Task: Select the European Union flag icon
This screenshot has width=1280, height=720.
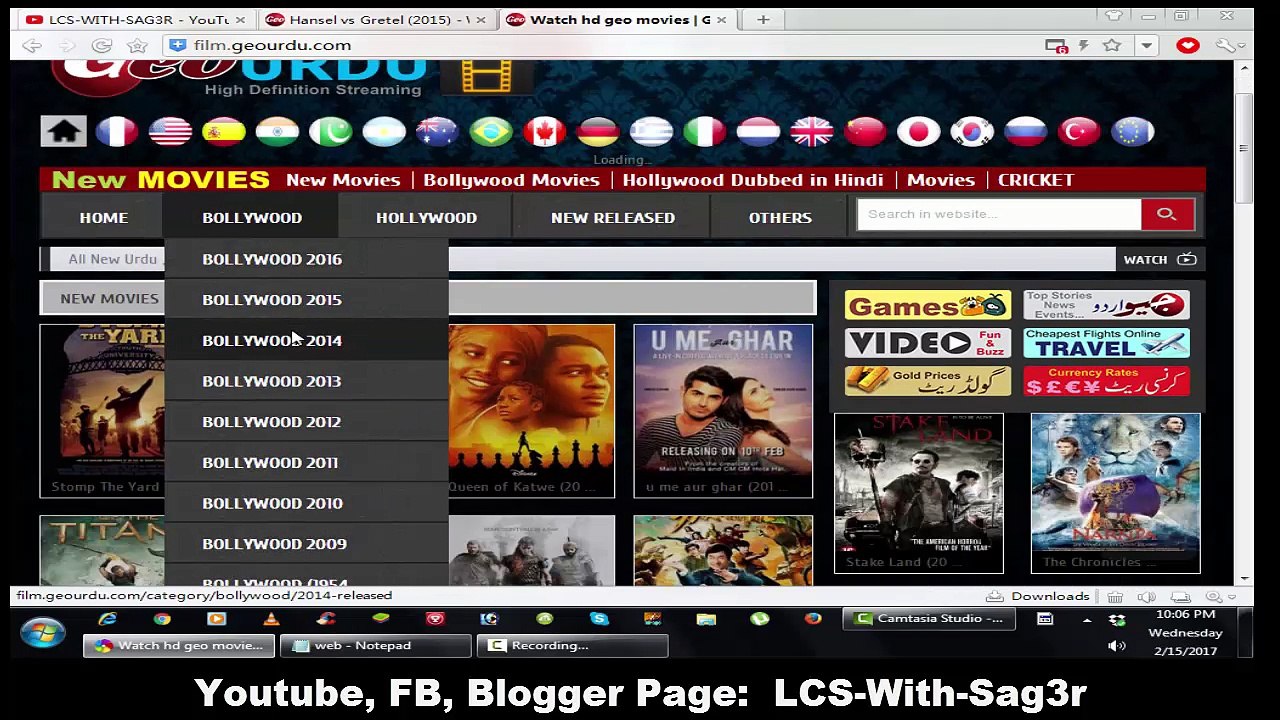Action: click(x=1132, y=131)
